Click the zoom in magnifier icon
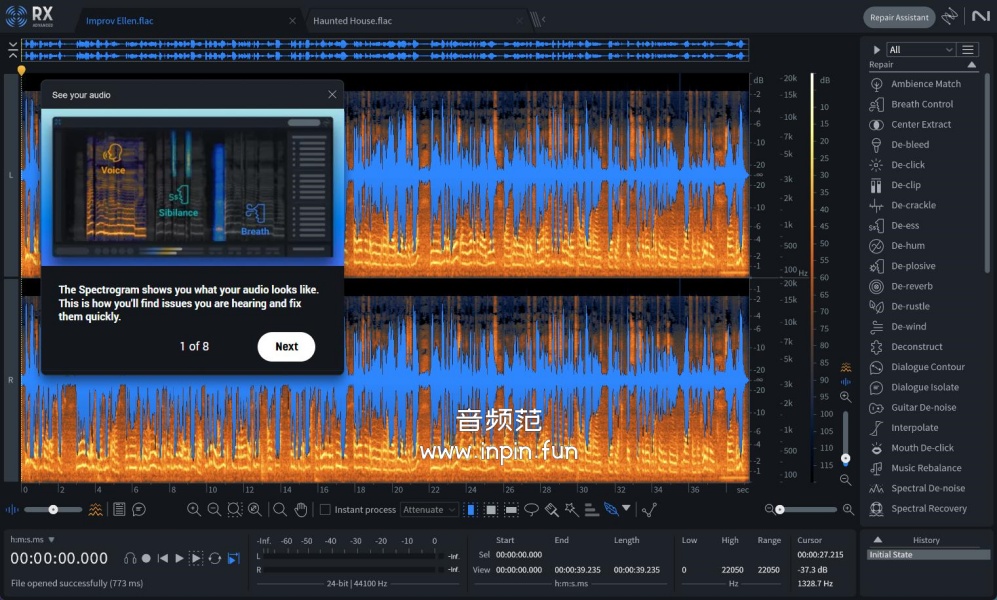 194,509
